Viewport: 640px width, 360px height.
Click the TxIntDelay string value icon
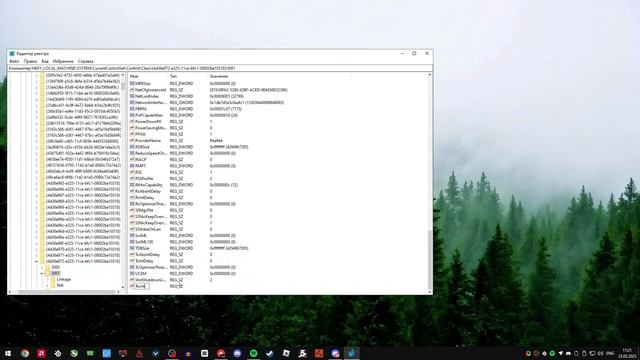132,261
